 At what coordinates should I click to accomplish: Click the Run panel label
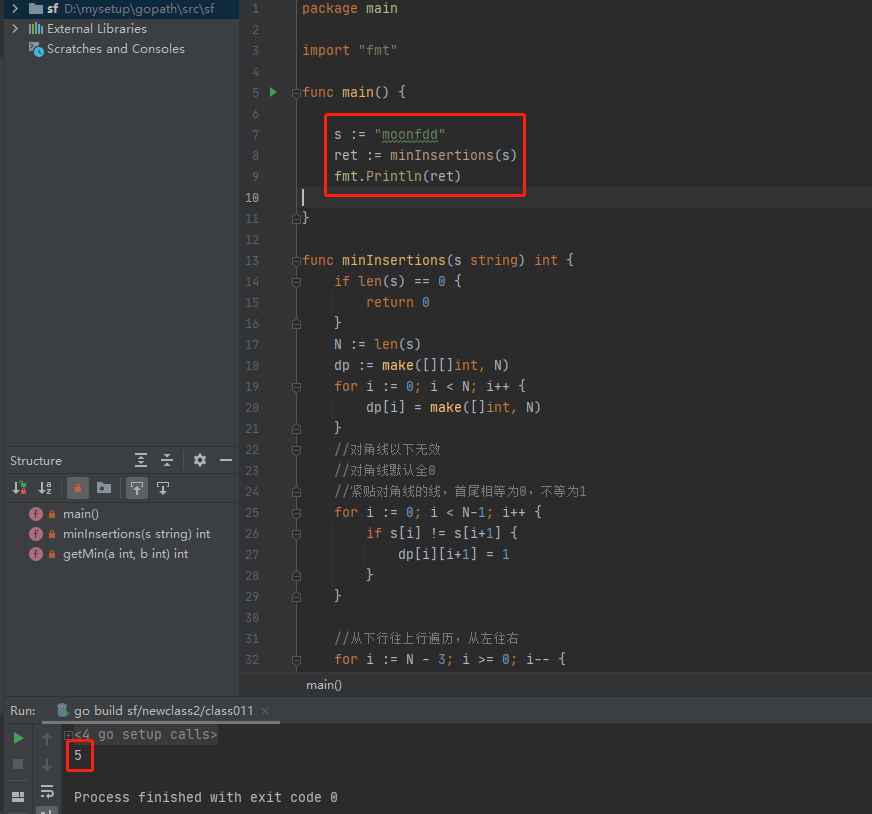pos(22,711)
